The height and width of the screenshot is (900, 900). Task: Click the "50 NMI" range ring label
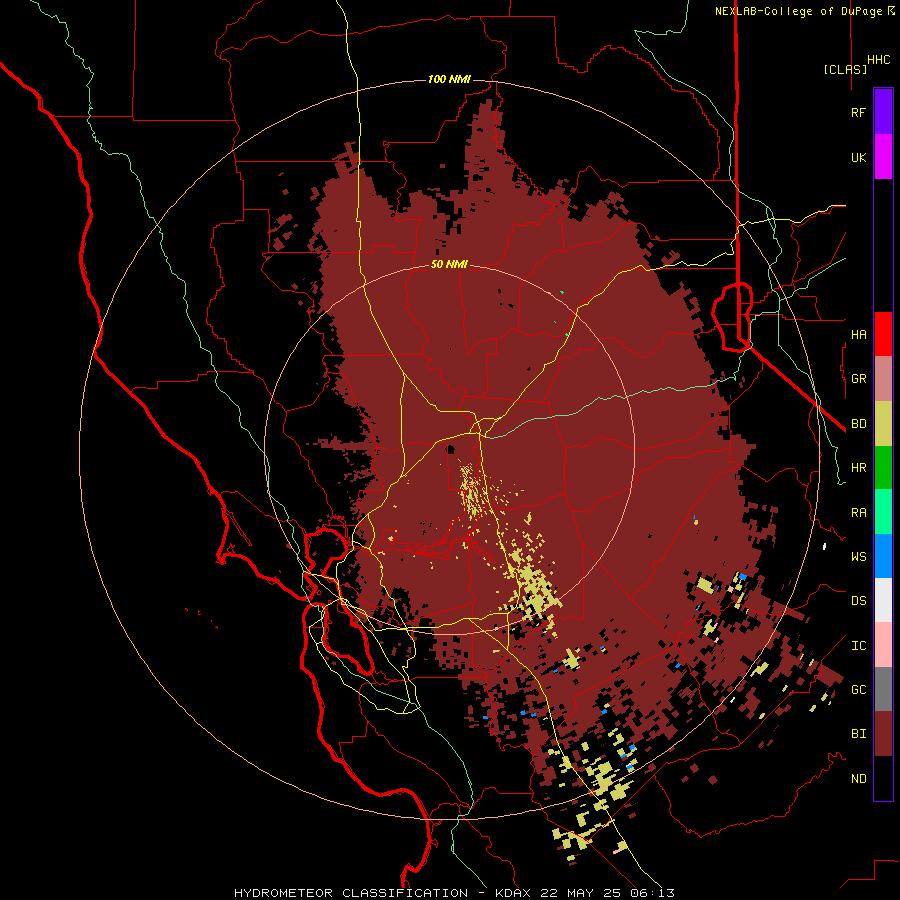click(x=449, y=265)
